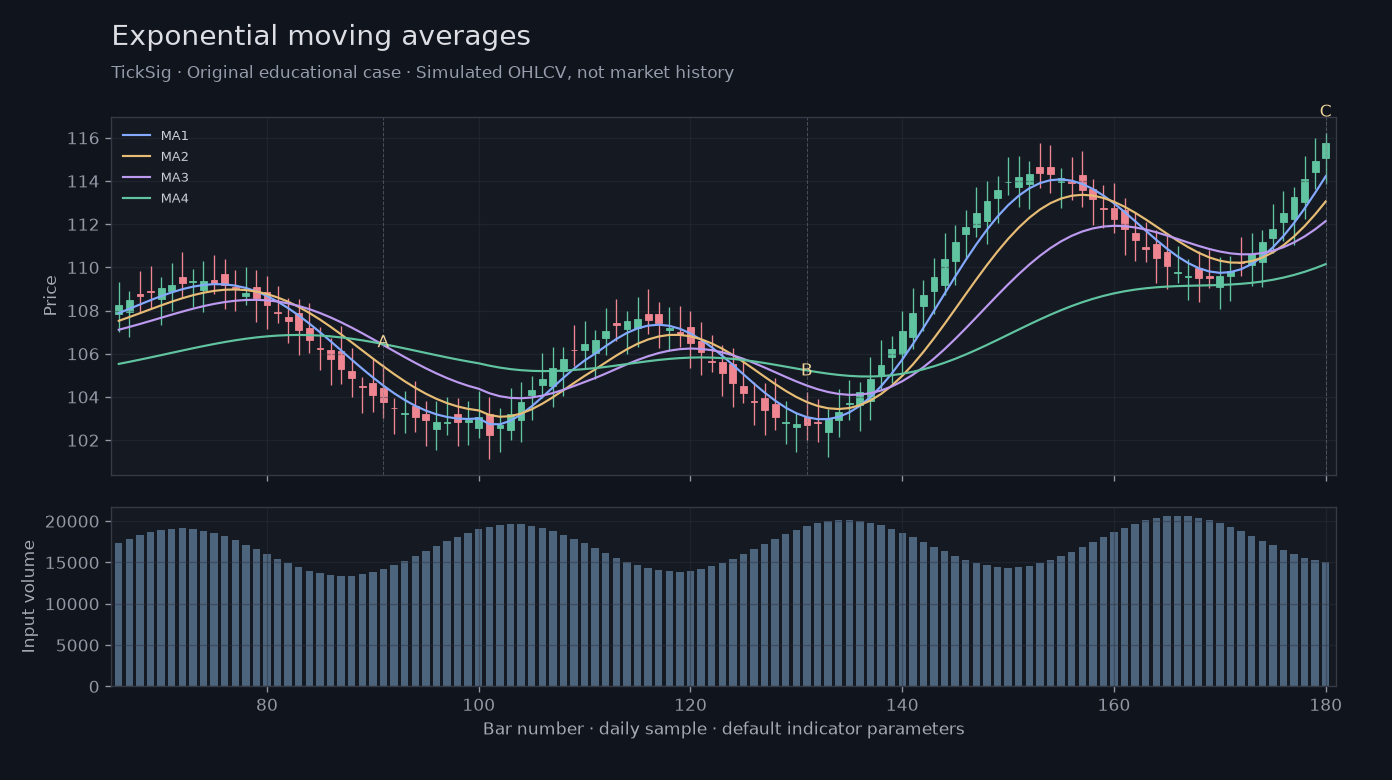Screen dimensions: 1392x780
Task: Click x-axis tick label 100
Action: click(479, 703)
